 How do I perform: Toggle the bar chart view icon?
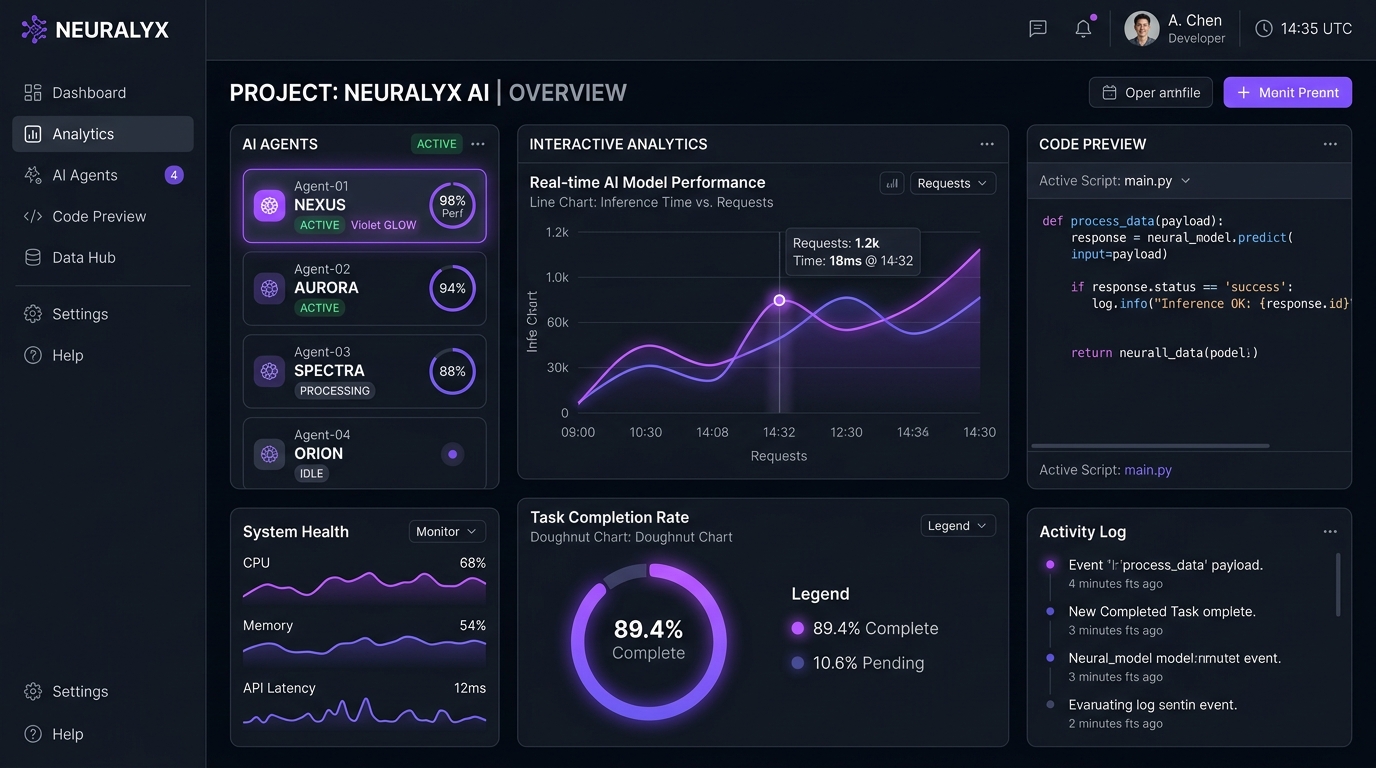point(892,183)
